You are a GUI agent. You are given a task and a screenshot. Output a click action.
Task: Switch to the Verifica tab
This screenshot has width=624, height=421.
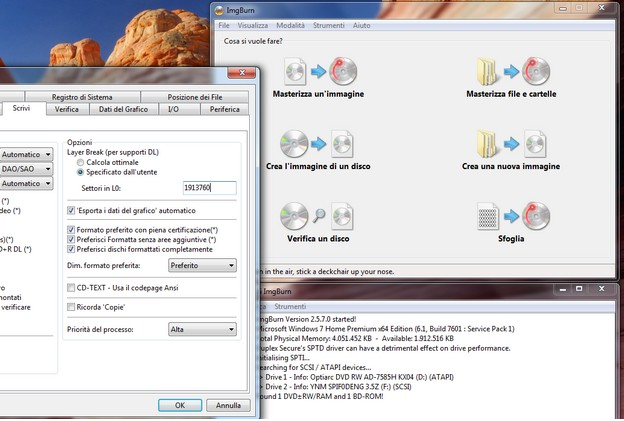(x=67, y=109)
